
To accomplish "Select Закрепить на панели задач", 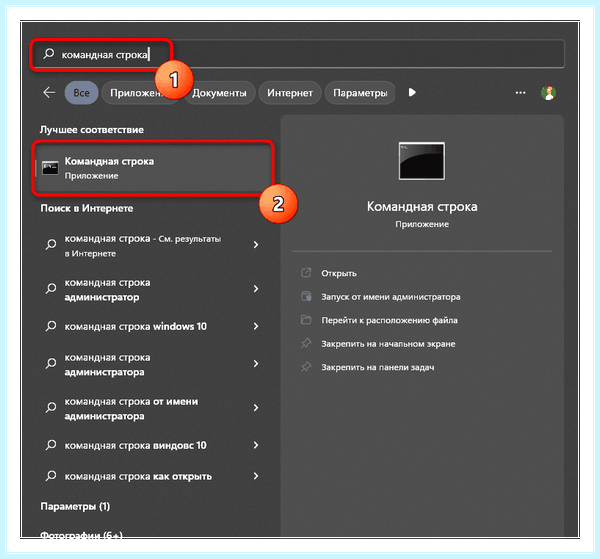I will [378, 367].
